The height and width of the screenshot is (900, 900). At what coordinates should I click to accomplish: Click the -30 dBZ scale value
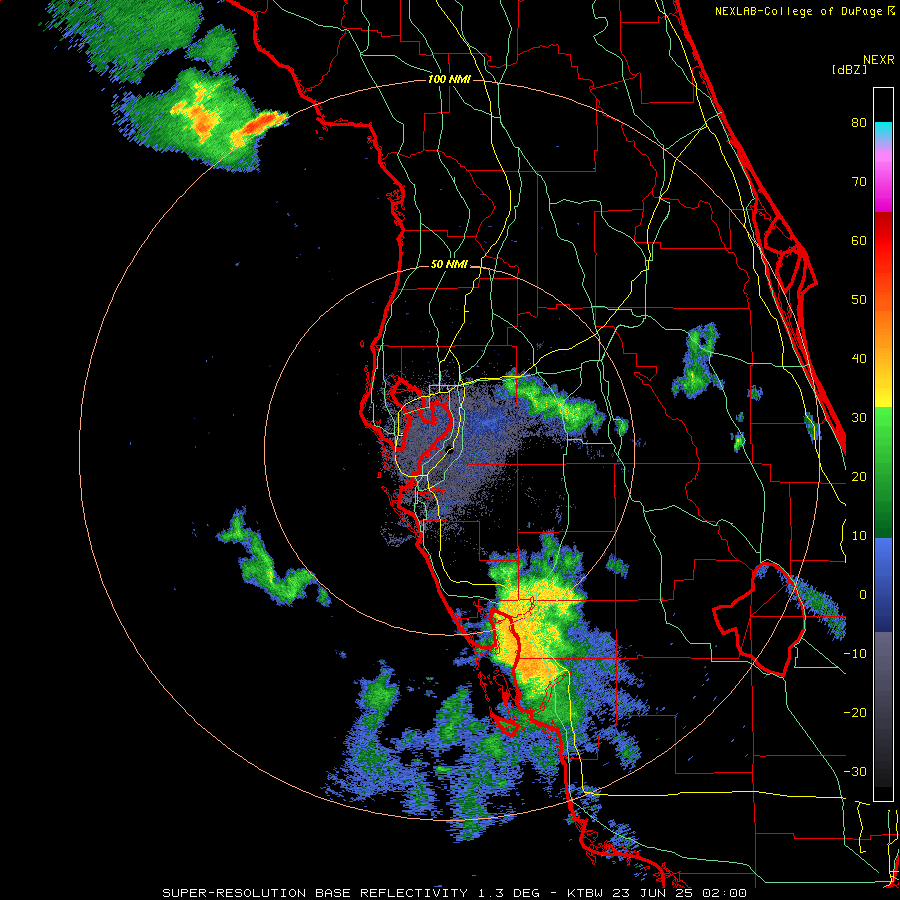(855, 771)
